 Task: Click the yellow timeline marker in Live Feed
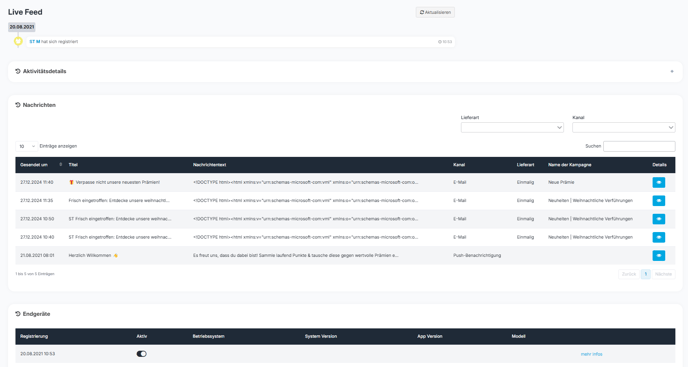pos(18,41)
